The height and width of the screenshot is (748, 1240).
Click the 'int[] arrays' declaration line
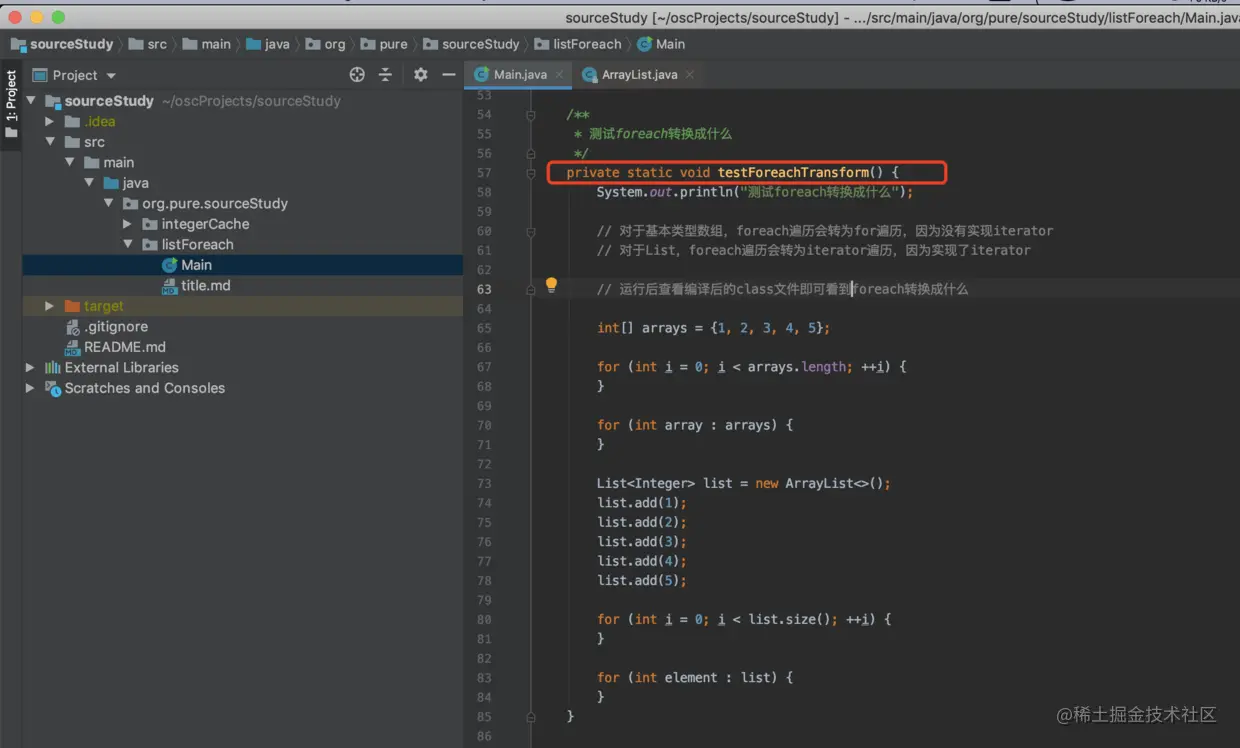(x=713, y=328)
